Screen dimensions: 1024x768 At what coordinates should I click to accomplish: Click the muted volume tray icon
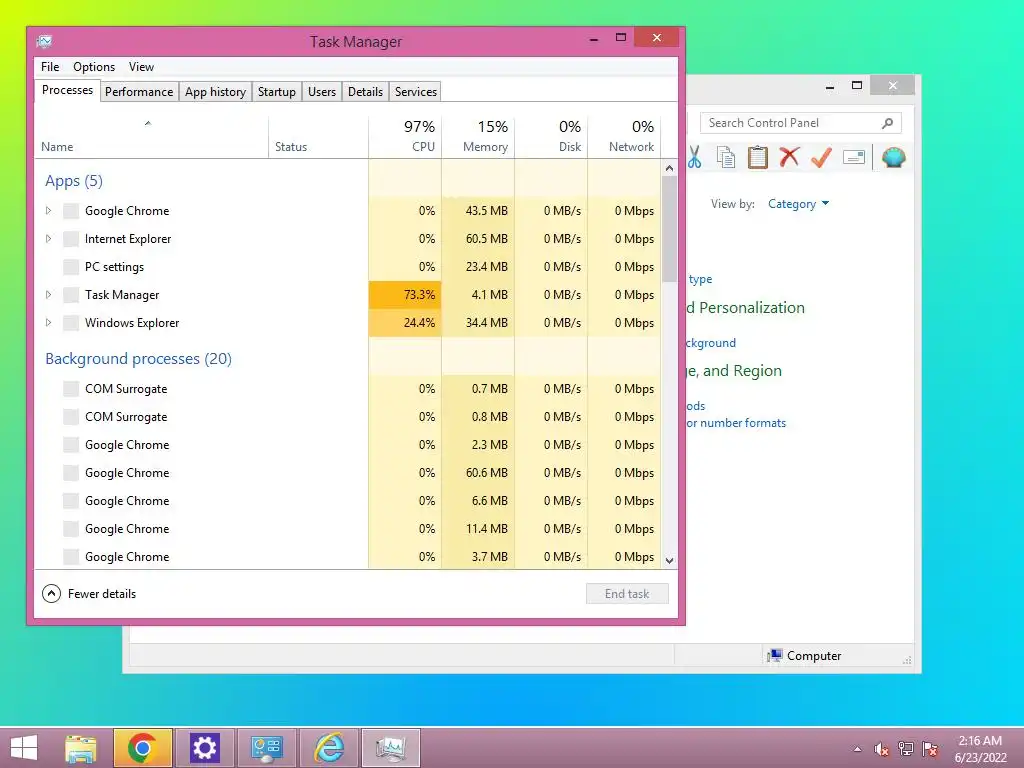(x=882, y=749)
